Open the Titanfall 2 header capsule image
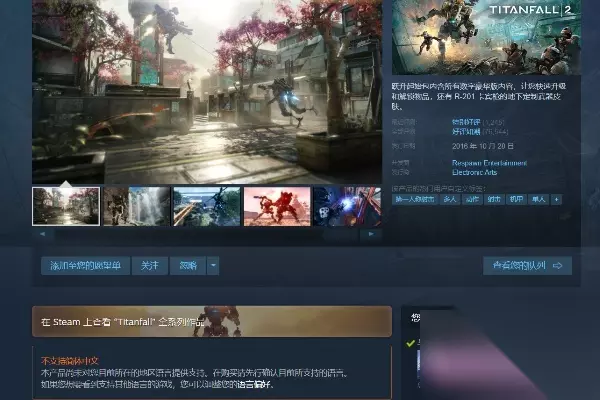600x400 pixels. [486, 37]
